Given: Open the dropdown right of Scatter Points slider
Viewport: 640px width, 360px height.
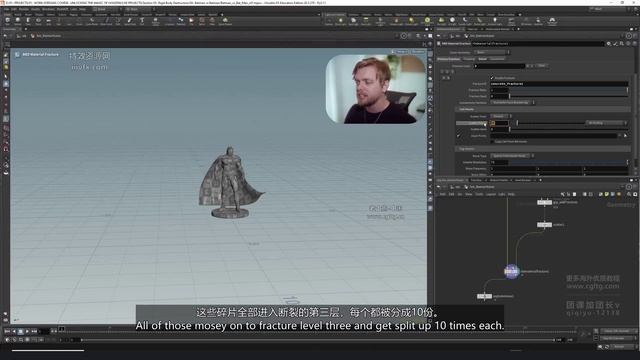Looking at the screenshot, I should pyautogui.click(x=606, y=123).
